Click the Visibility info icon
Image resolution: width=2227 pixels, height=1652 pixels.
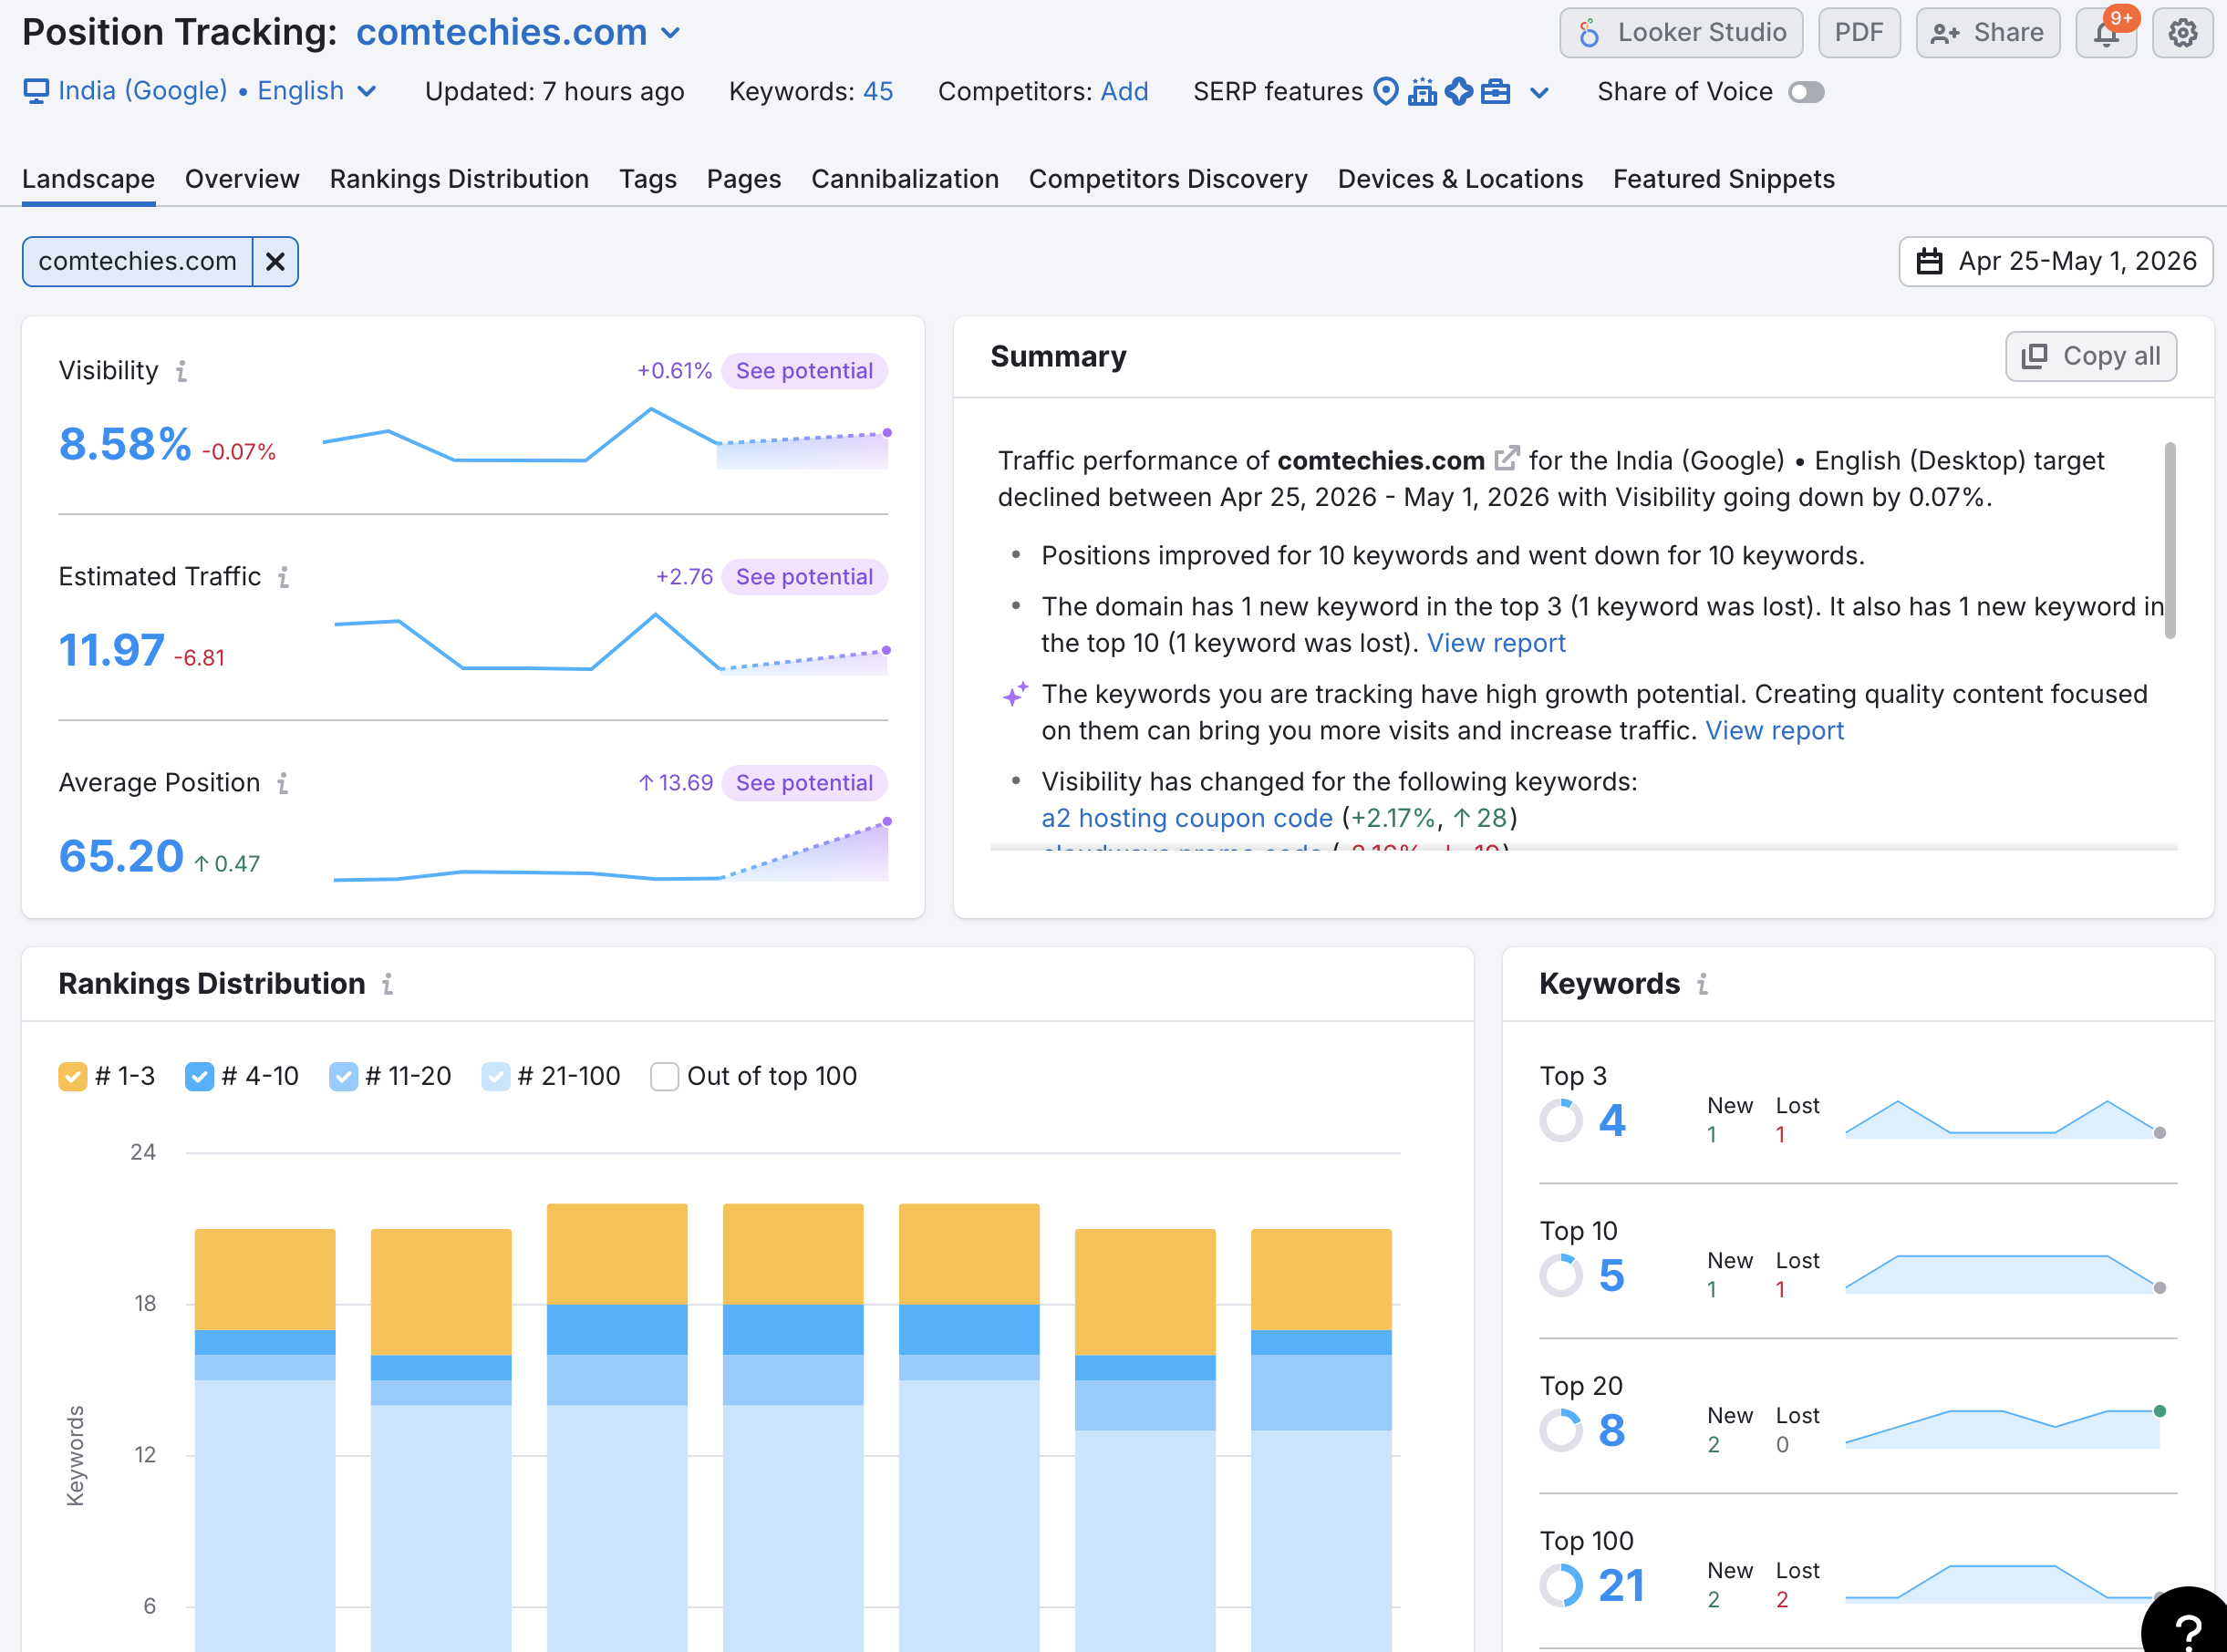click(x=181, y=371)
